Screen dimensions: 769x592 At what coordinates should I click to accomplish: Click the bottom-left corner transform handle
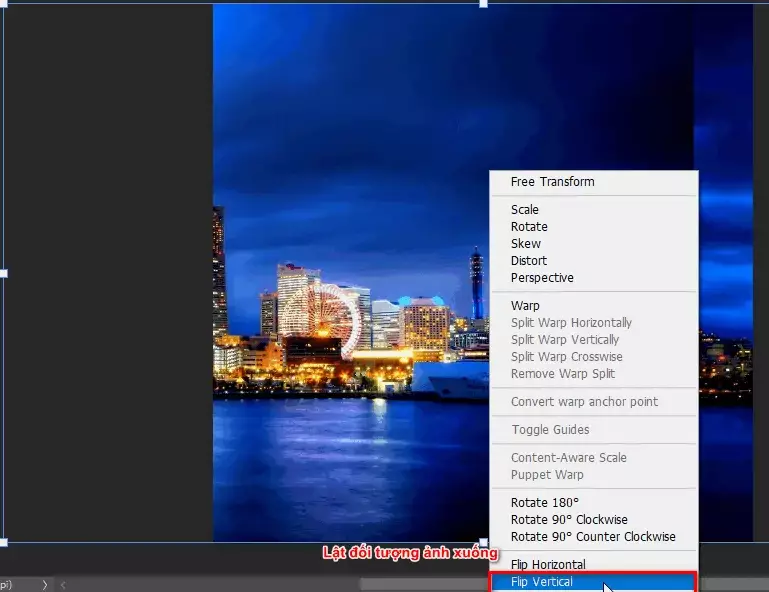[x=3, y=542]
